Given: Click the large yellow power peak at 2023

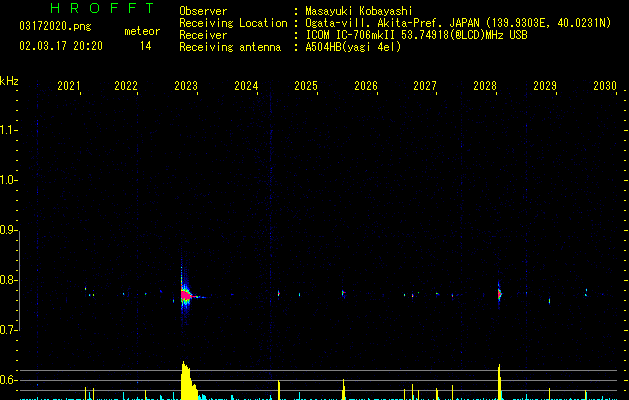Looking at the screenshot, I should pyautogui.click(x=189, y=381).
